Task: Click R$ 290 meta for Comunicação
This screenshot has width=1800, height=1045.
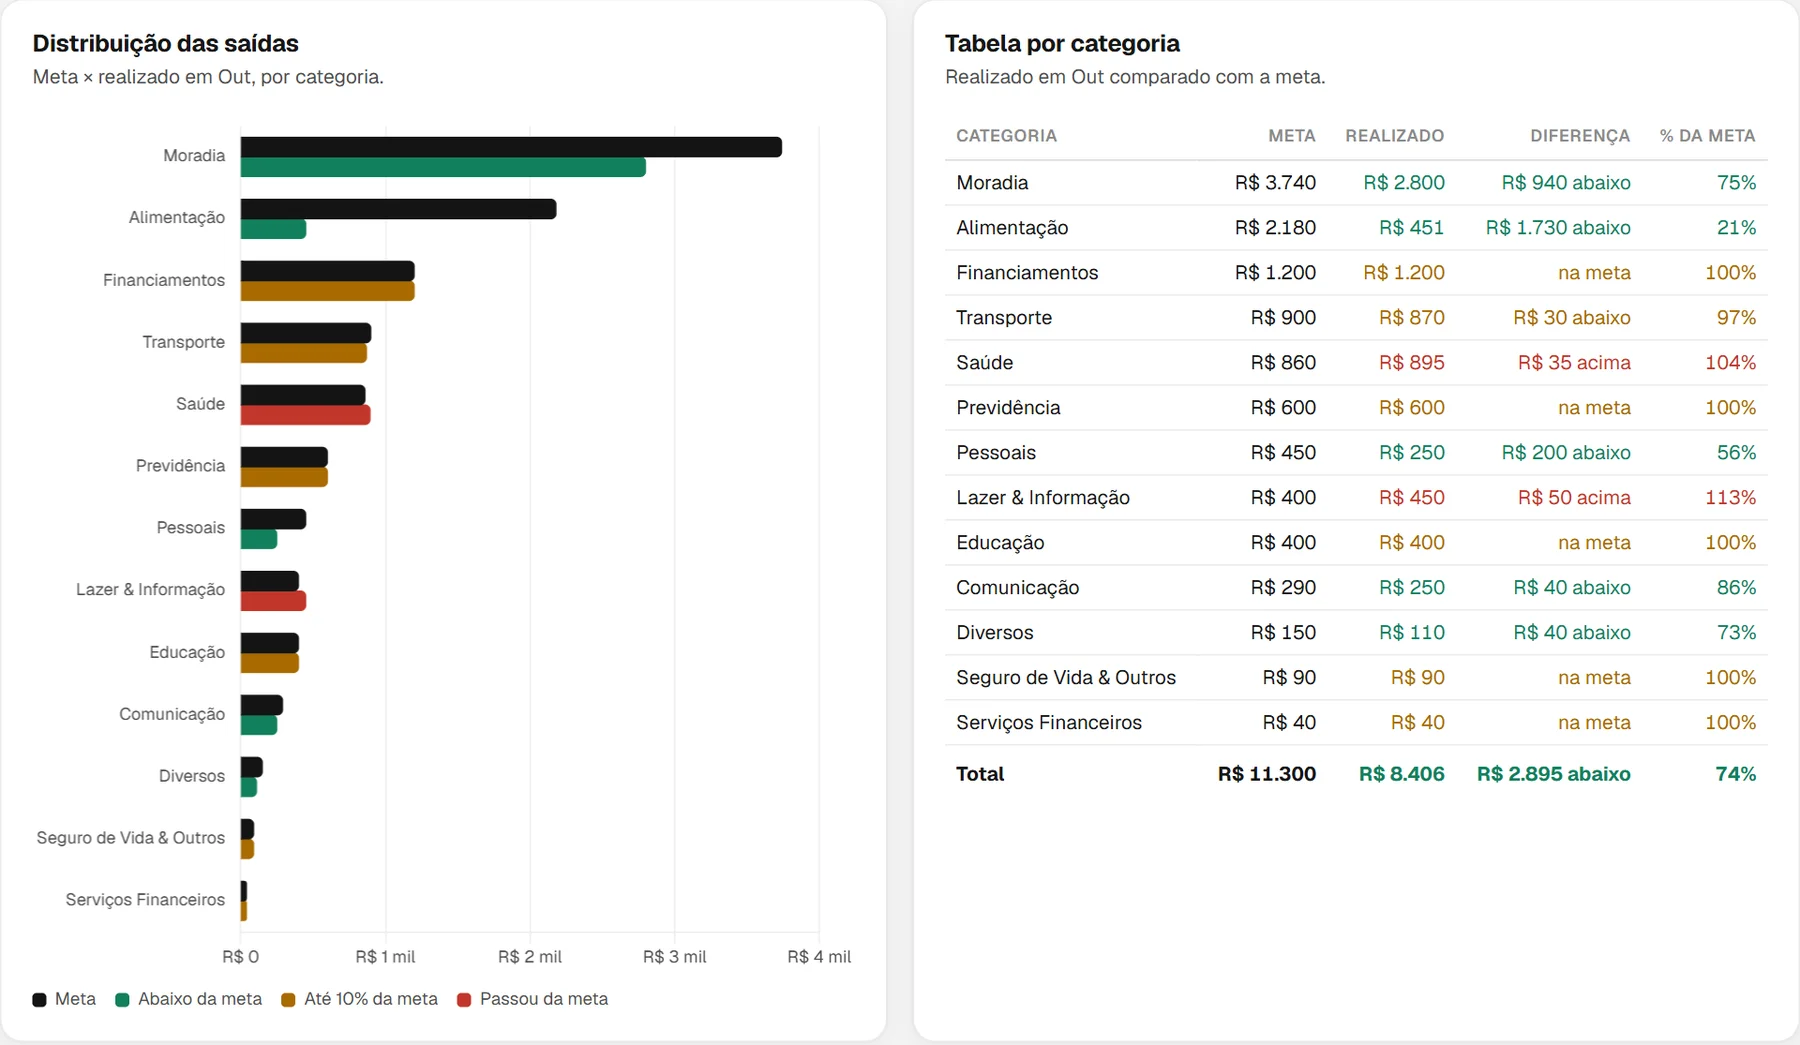Action: (x=1283, y=588)
